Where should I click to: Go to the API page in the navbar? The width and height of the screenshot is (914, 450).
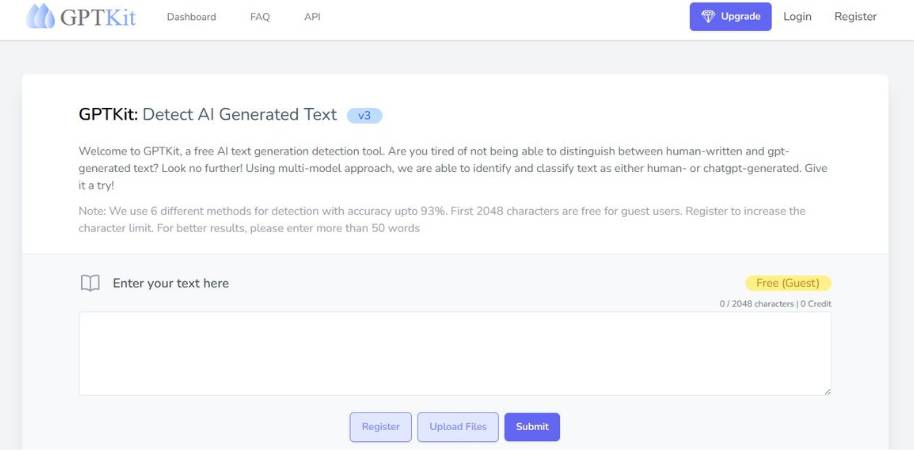pyautogui.click(x=312, y=17)
